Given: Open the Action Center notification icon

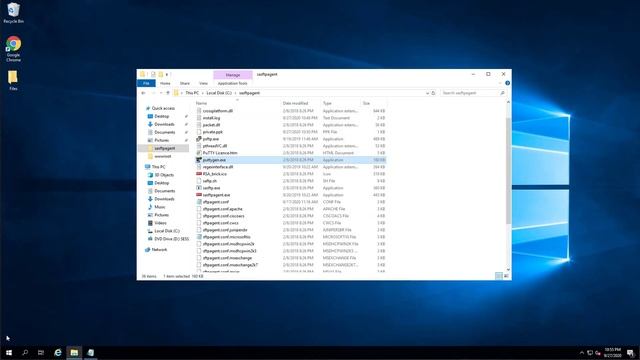Looking at the screenshot, I should [x=631, y=353].
